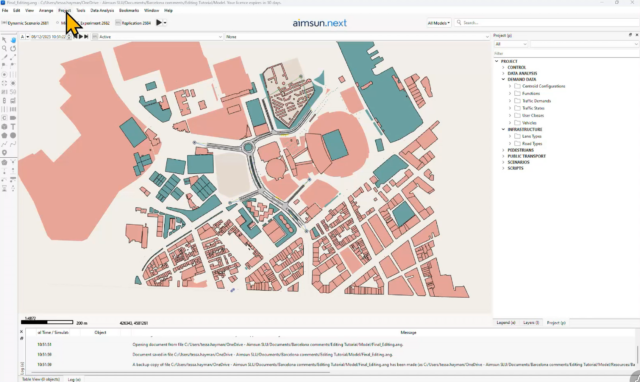Switch to the Project tab at bottom
The image size is (640, 382).
point(556,323)
